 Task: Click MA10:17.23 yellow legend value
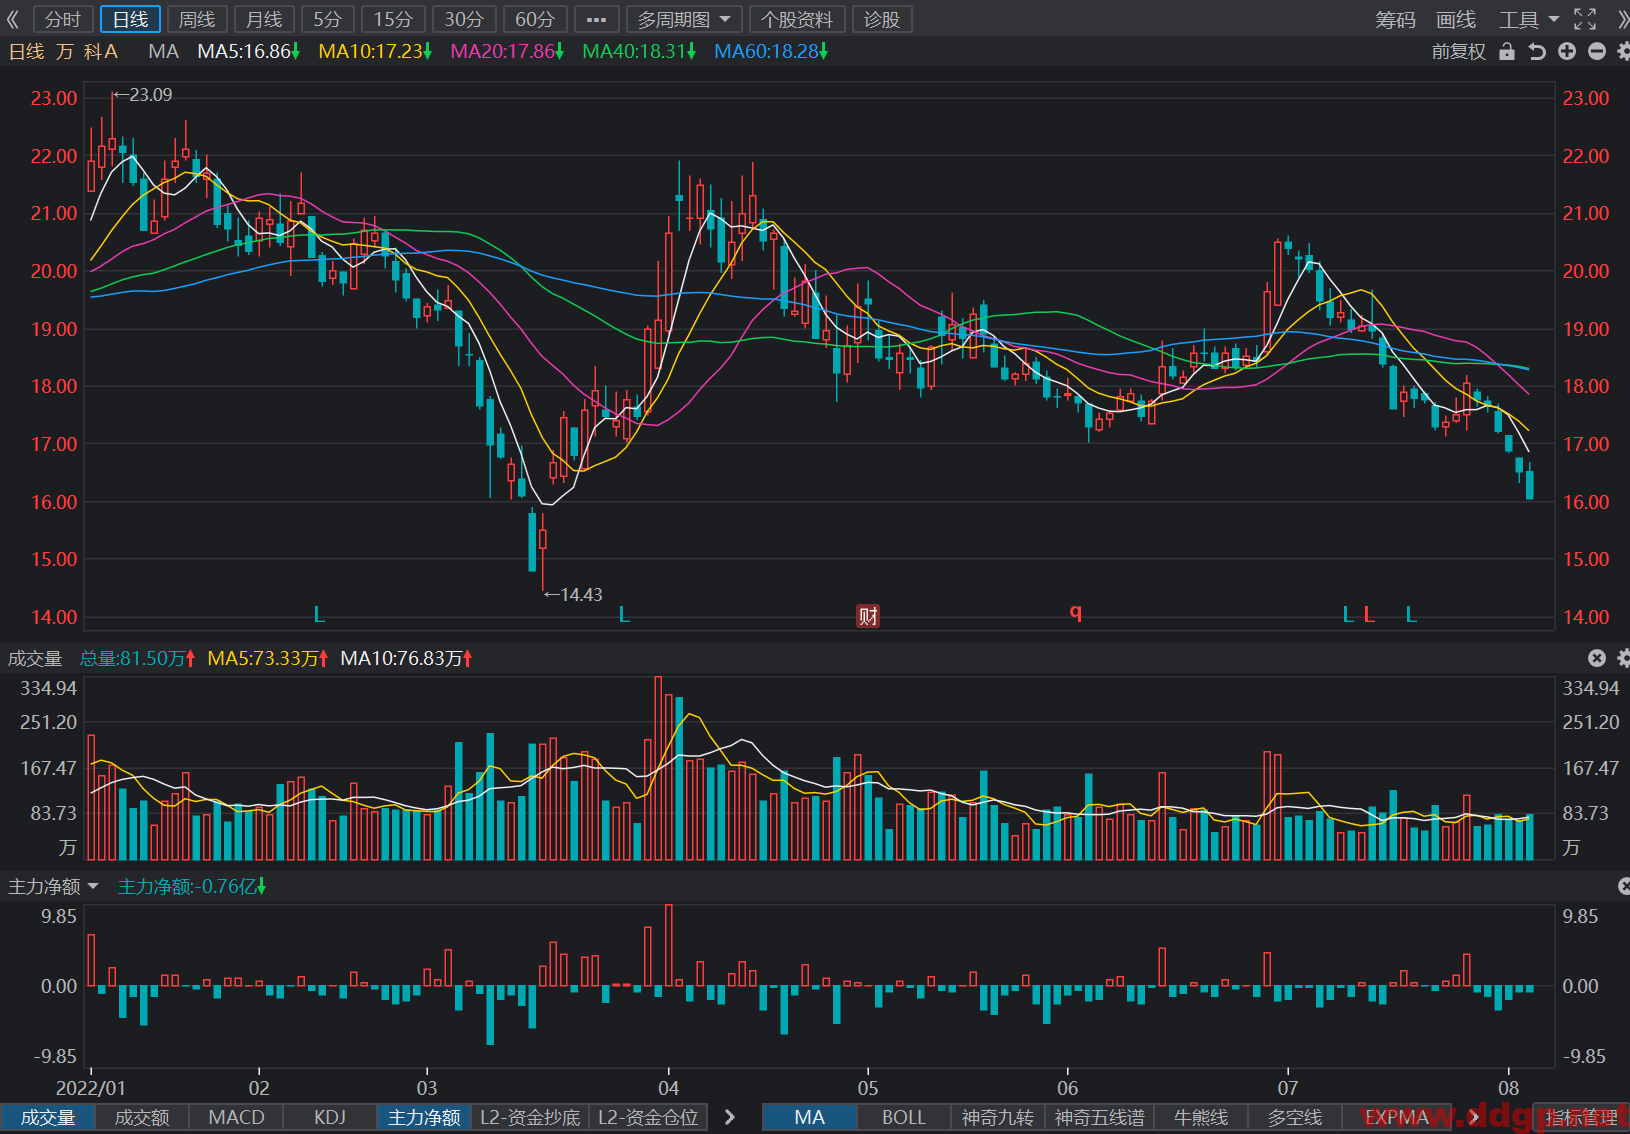click(x=375, y=51)
